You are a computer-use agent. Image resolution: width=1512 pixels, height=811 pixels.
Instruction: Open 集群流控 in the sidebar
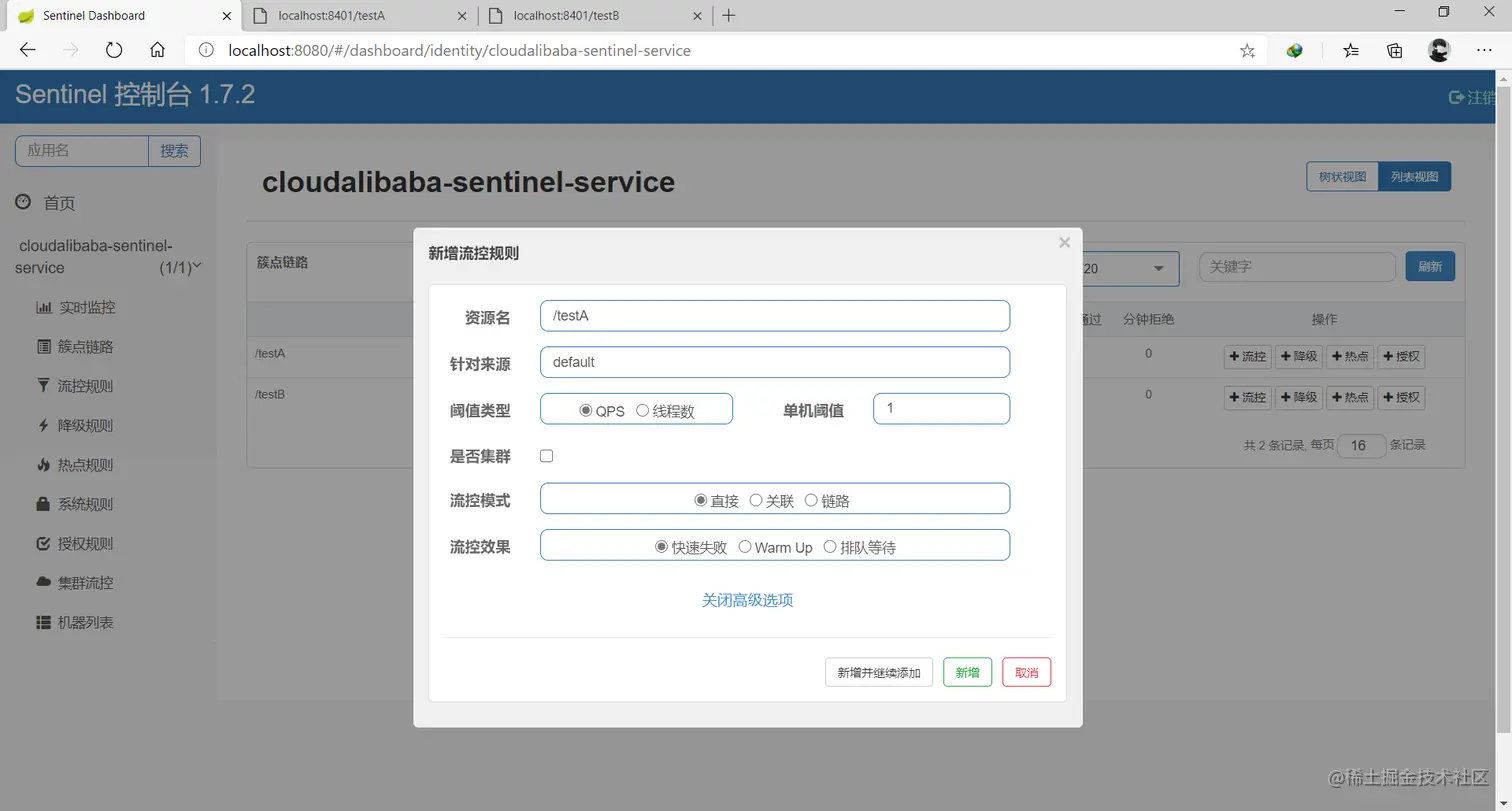tap(75, 583)
